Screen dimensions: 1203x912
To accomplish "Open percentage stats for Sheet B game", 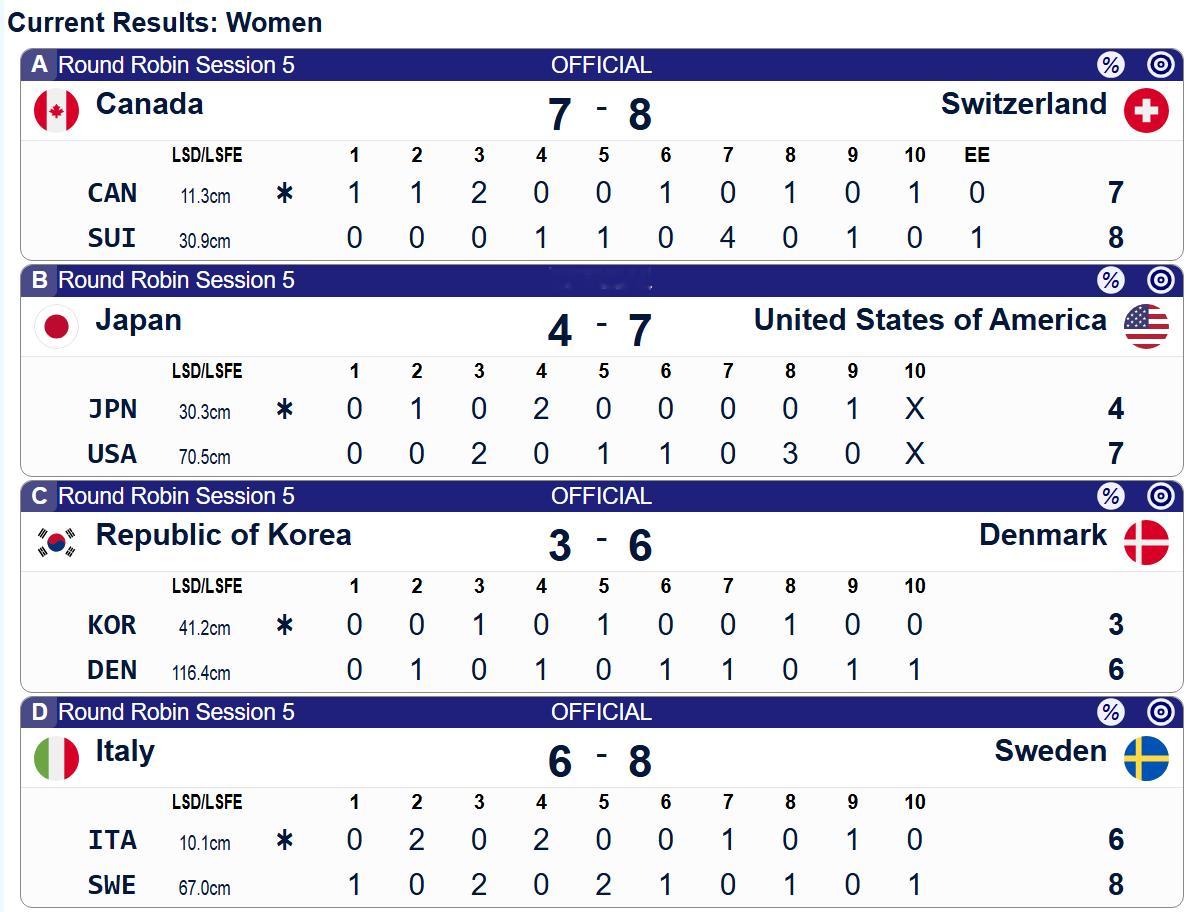I will point(1110,280).
